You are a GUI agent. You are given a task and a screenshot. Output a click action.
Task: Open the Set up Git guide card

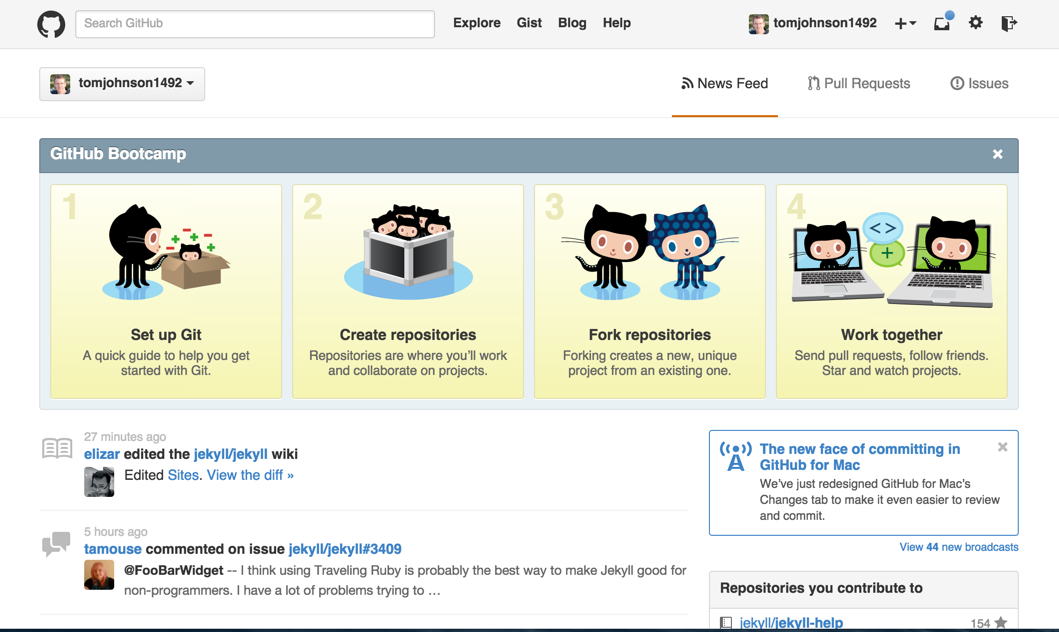166,291
